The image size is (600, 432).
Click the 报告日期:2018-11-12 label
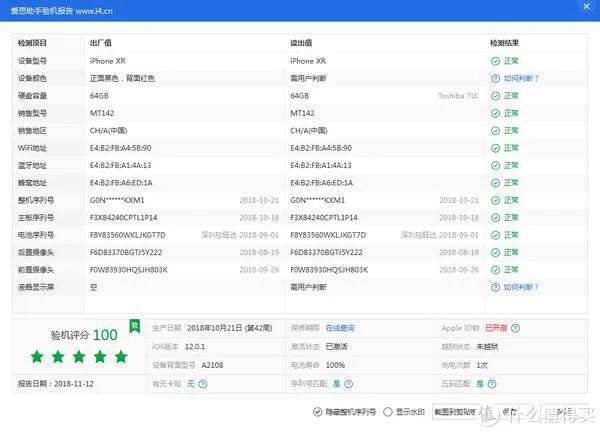(x=55, y=384)
